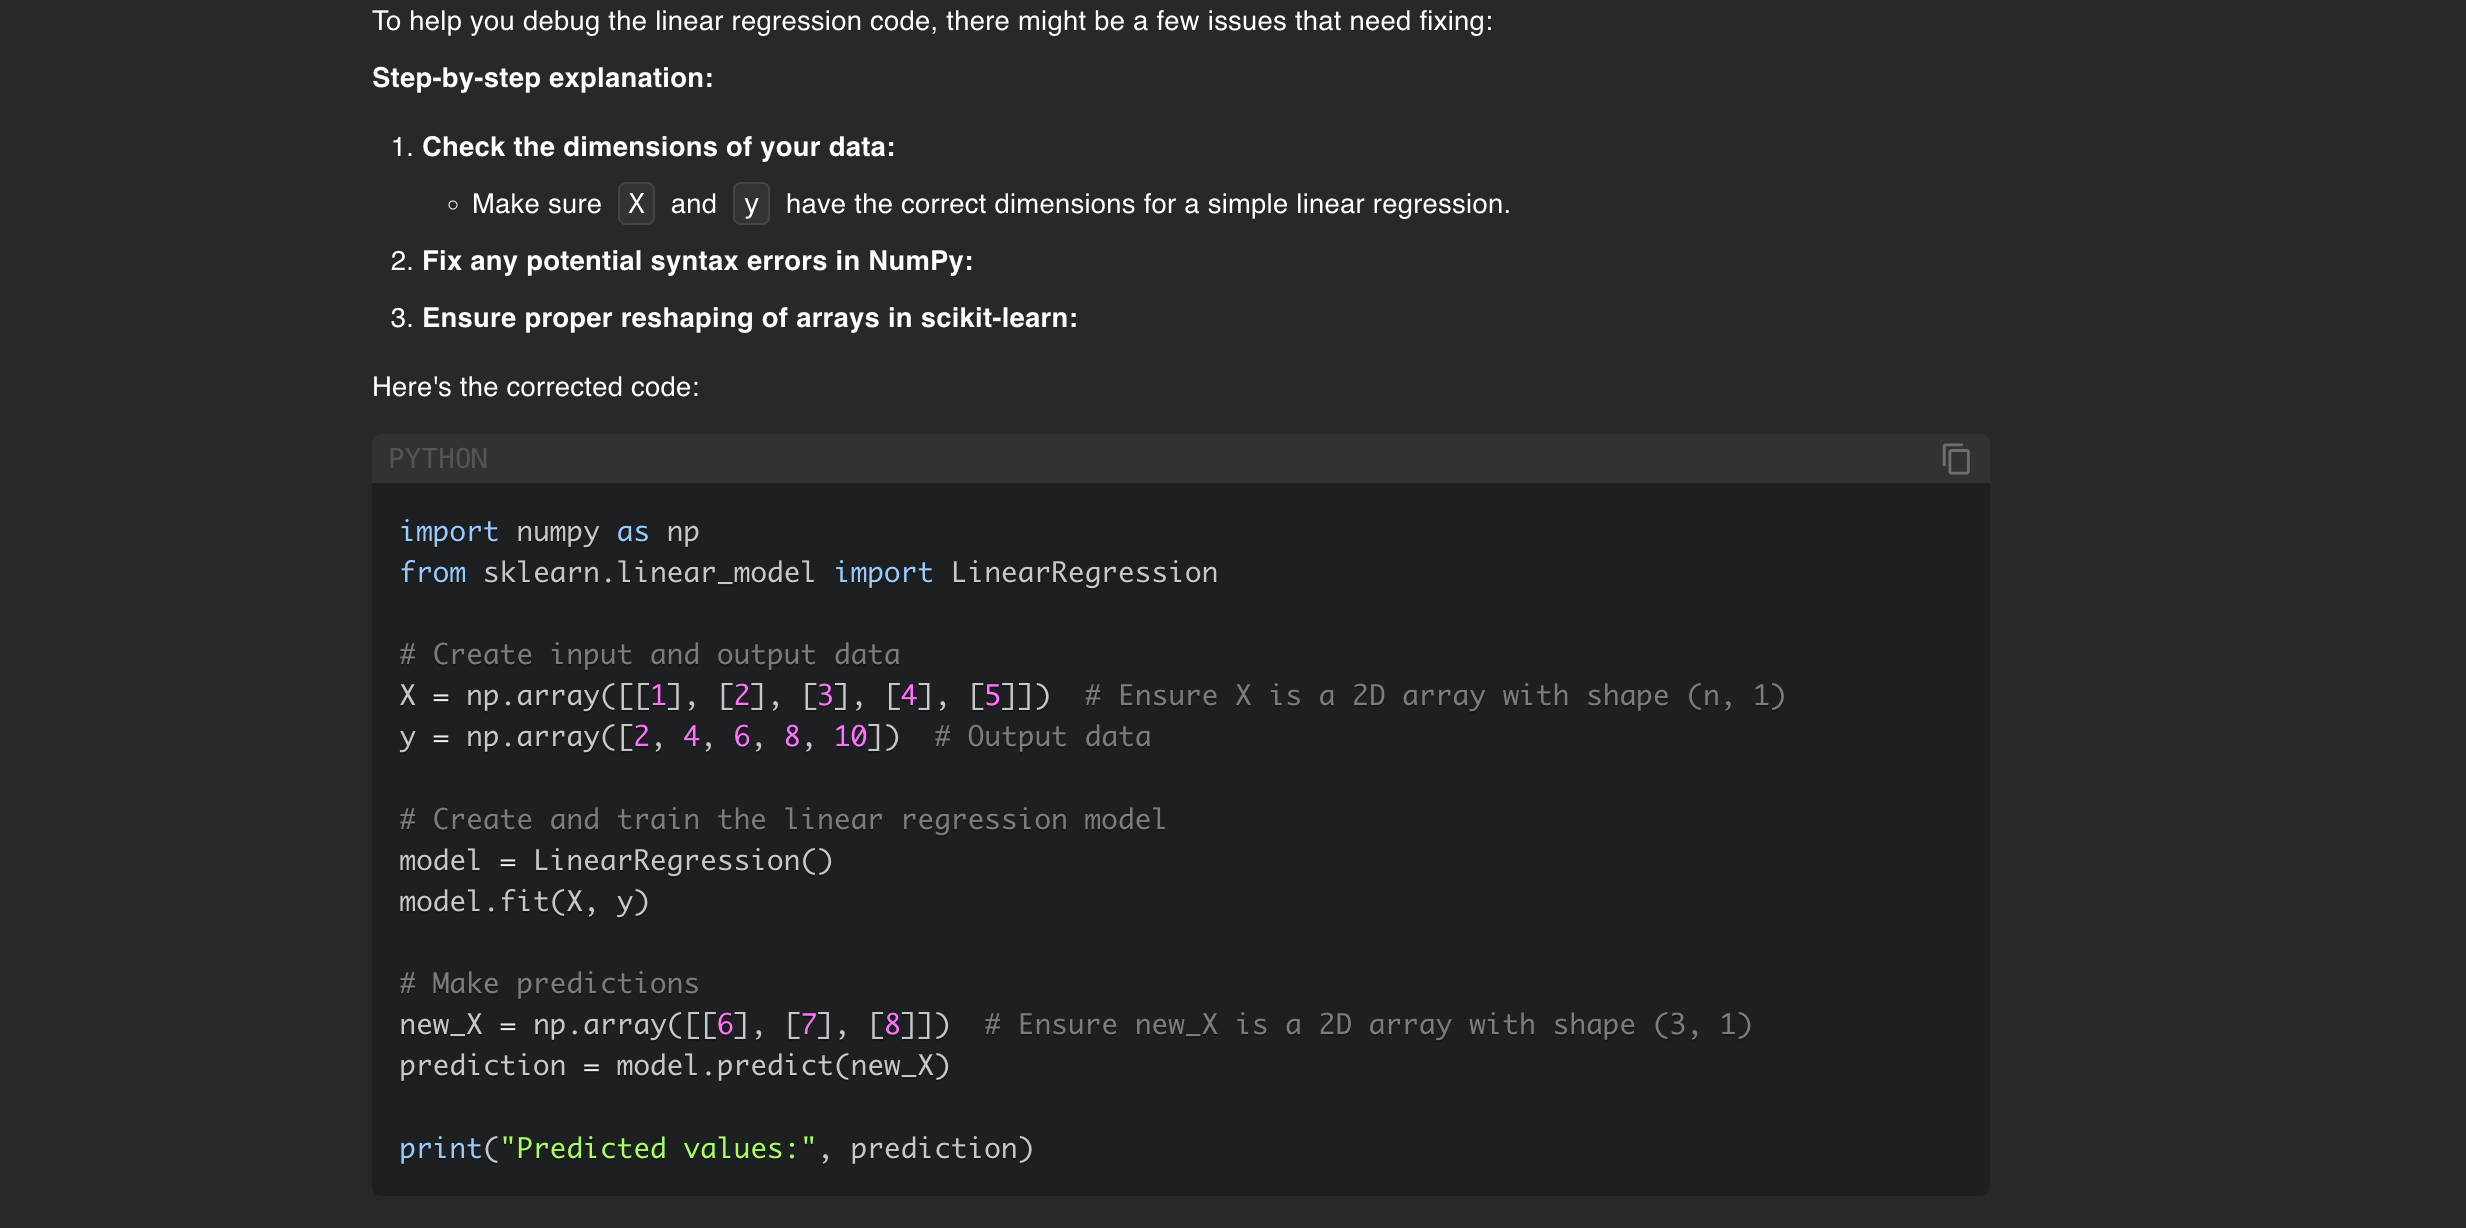The height and width of the screenshot is (1228, 2466).
Task: Click 'Fix any potential syntax errors in NumPy'
Action: (x=696, y=261)
